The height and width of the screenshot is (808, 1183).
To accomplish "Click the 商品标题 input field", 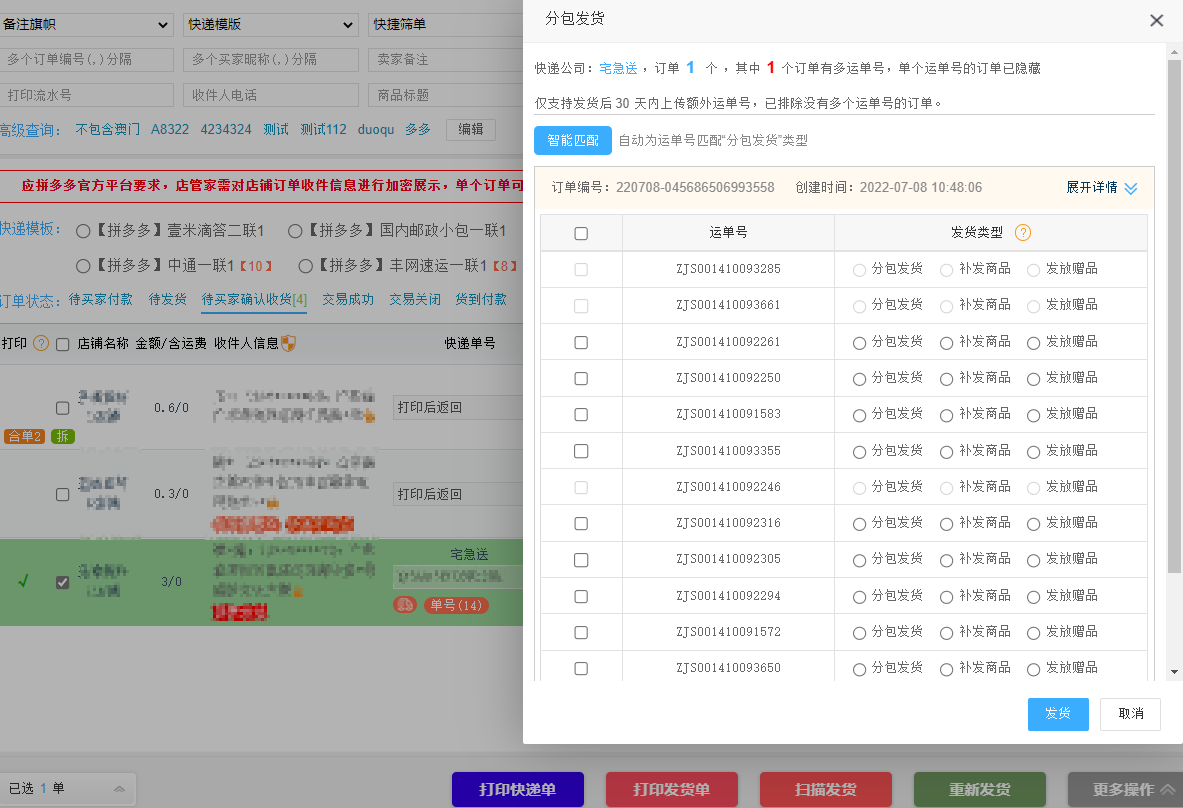I will click(x=446, y=95).
